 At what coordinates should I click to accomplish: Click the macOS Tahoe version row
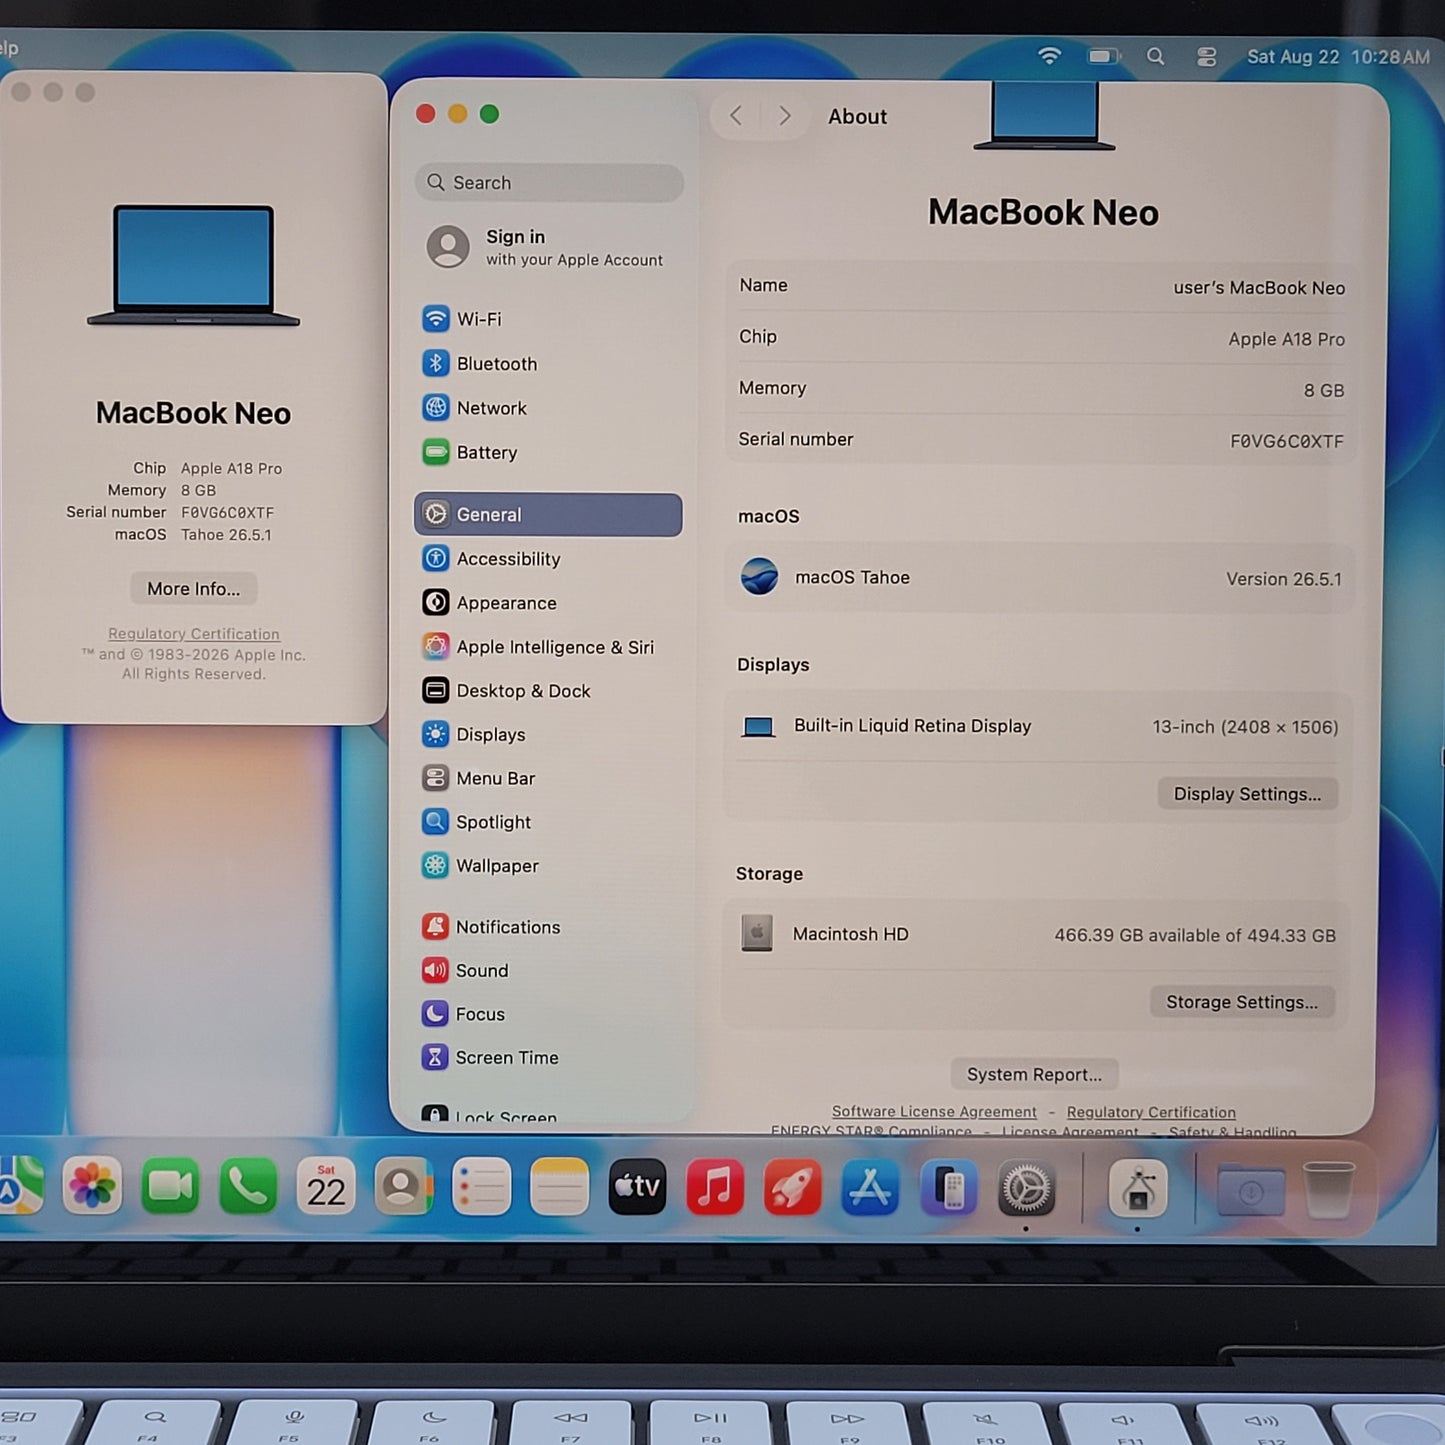point(1040,578)
